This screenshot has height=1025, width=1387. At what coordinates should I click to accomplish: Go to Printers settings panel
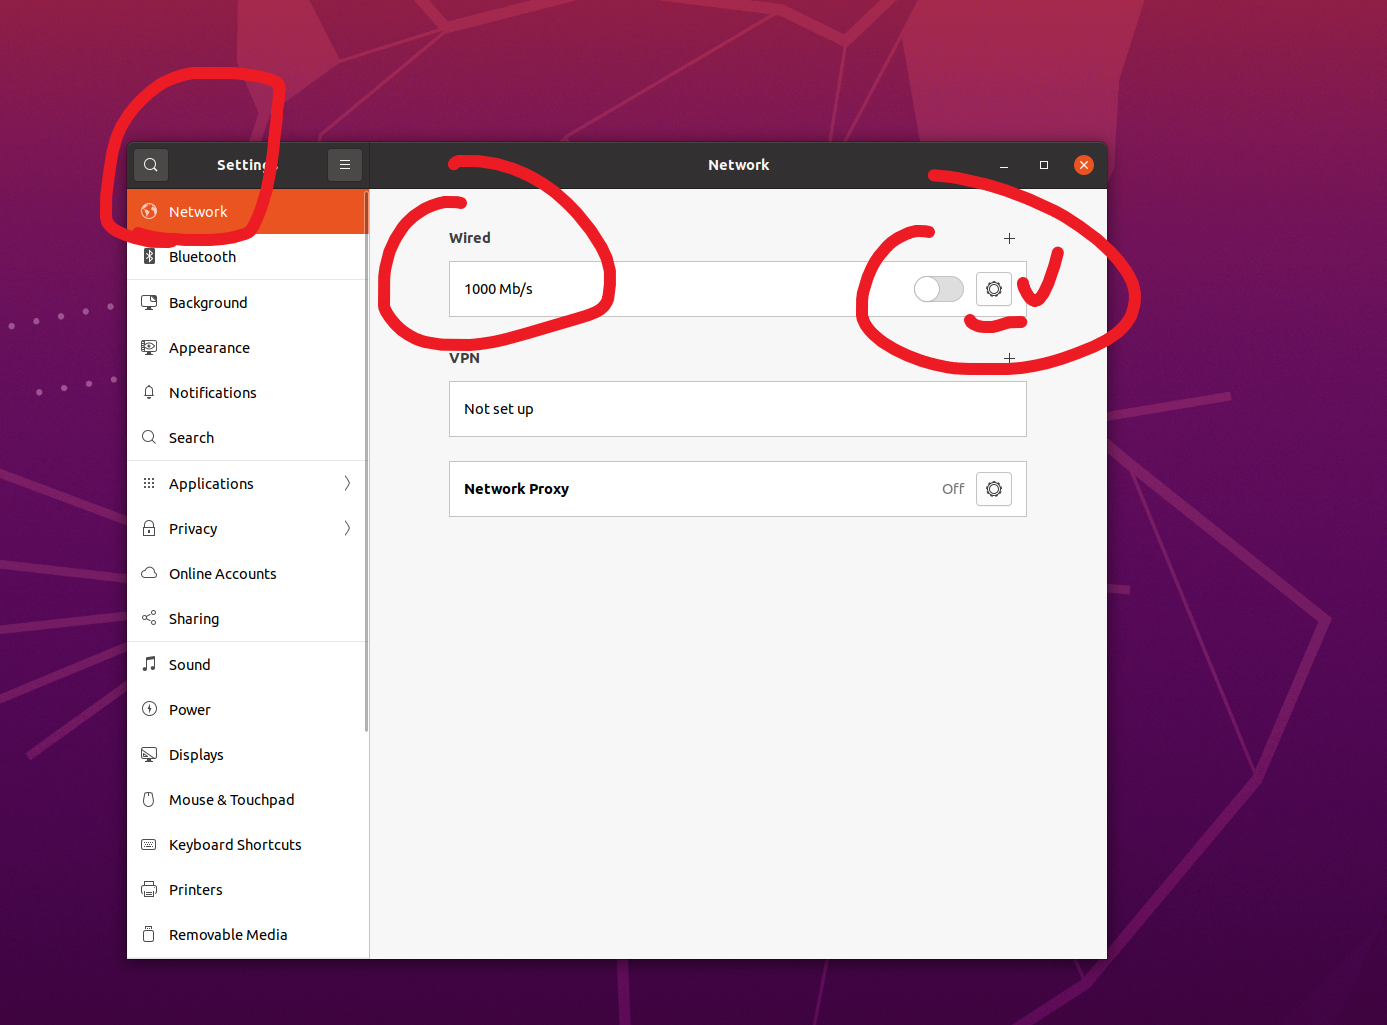247,890
